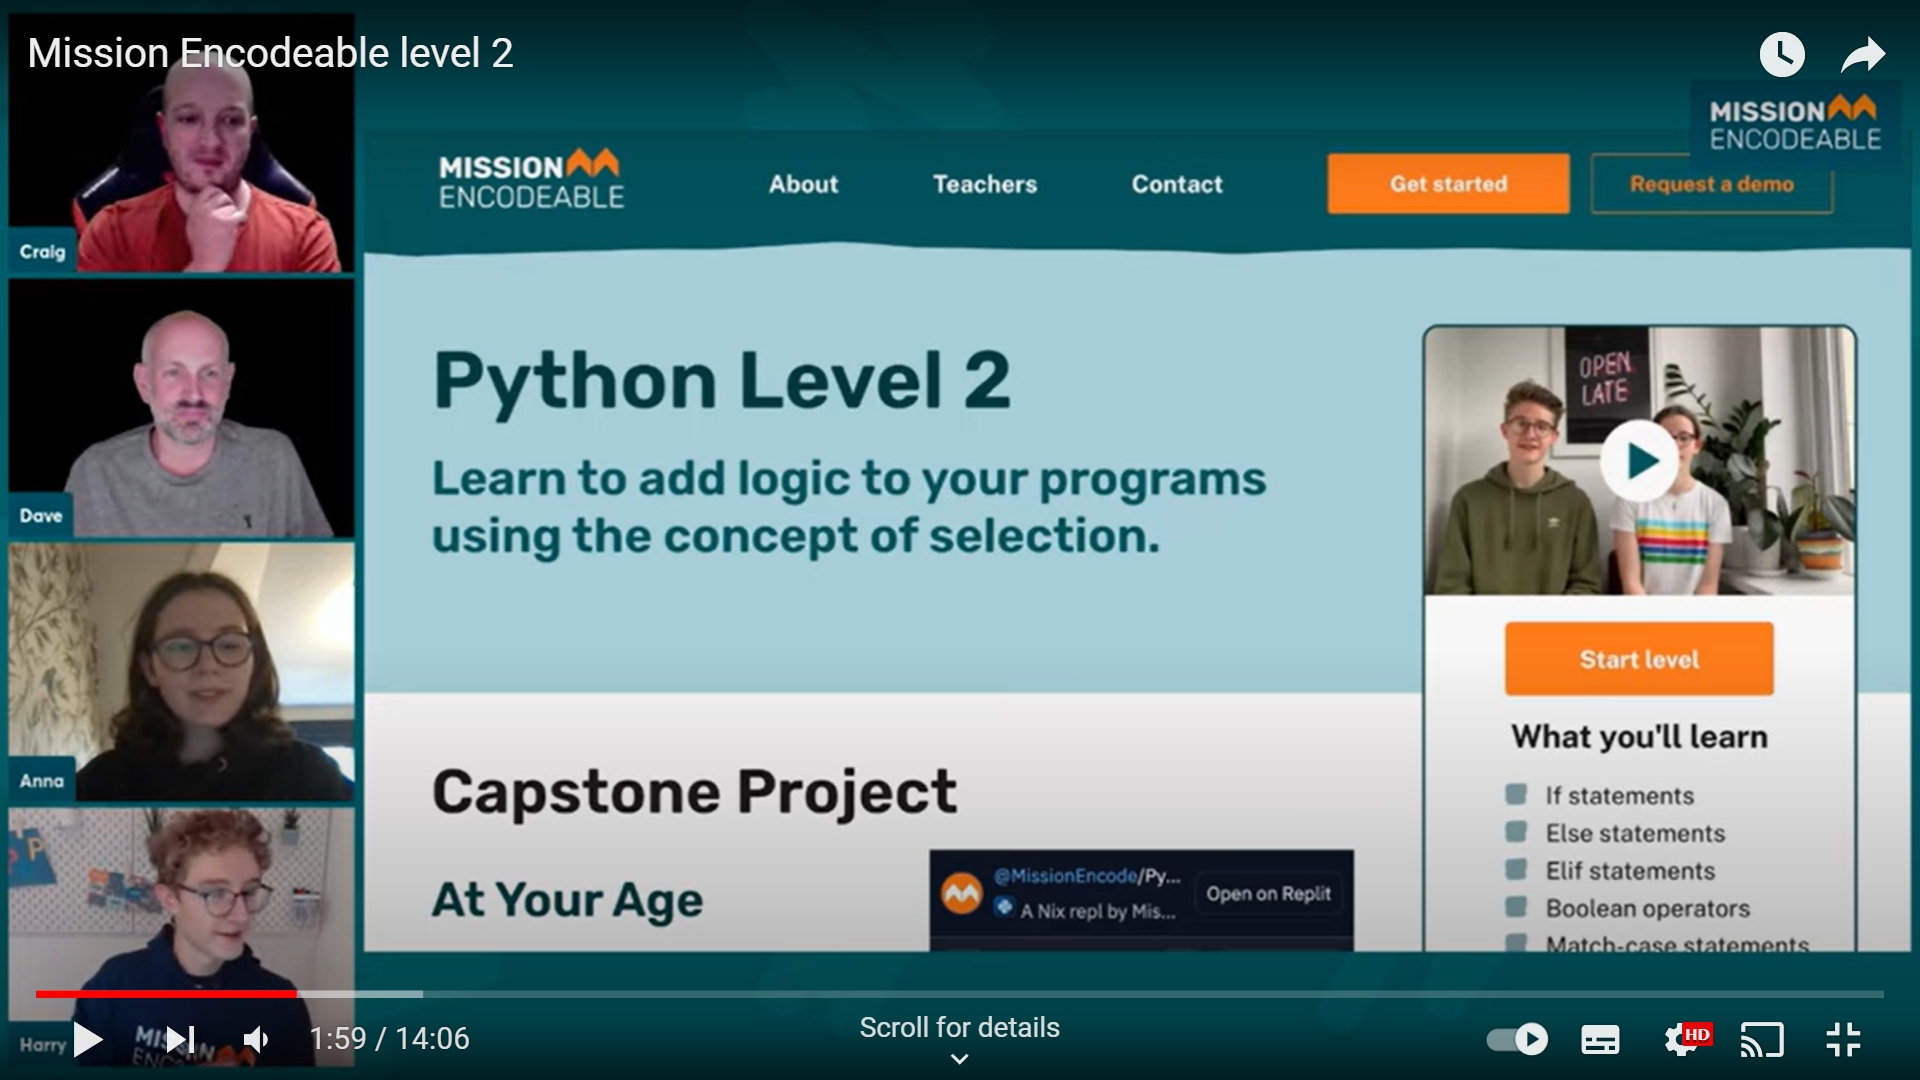The image size is (1920, 1080).
Task: Click the Replit embed avatar icon
Action: 962,894
